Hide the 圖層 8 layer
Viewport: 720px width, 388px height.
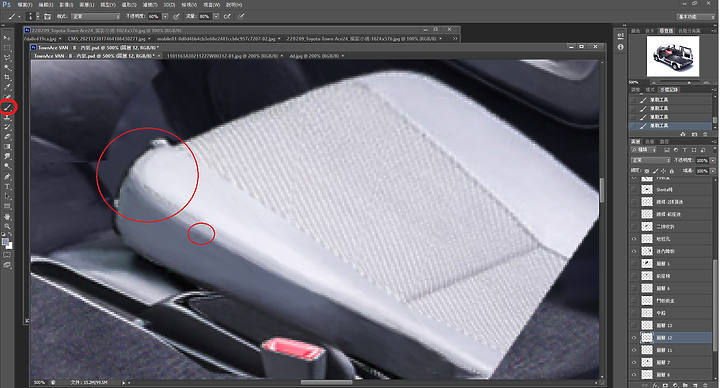634,375
